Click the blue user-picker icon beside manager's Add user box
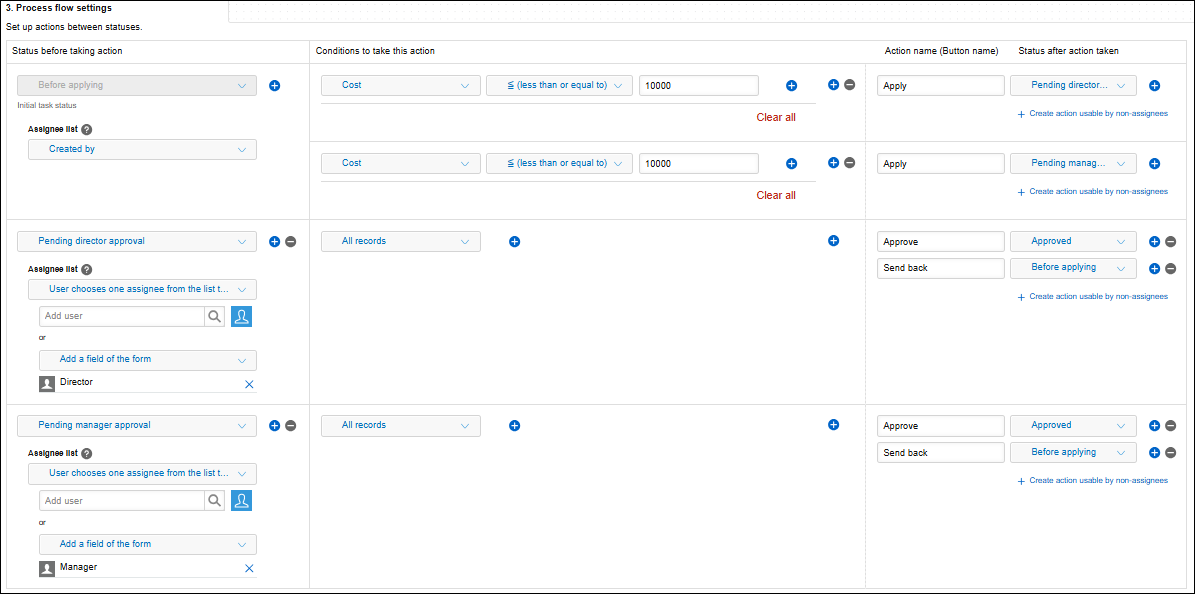This screenshot has width=1195, height=594. pos(241,500)
